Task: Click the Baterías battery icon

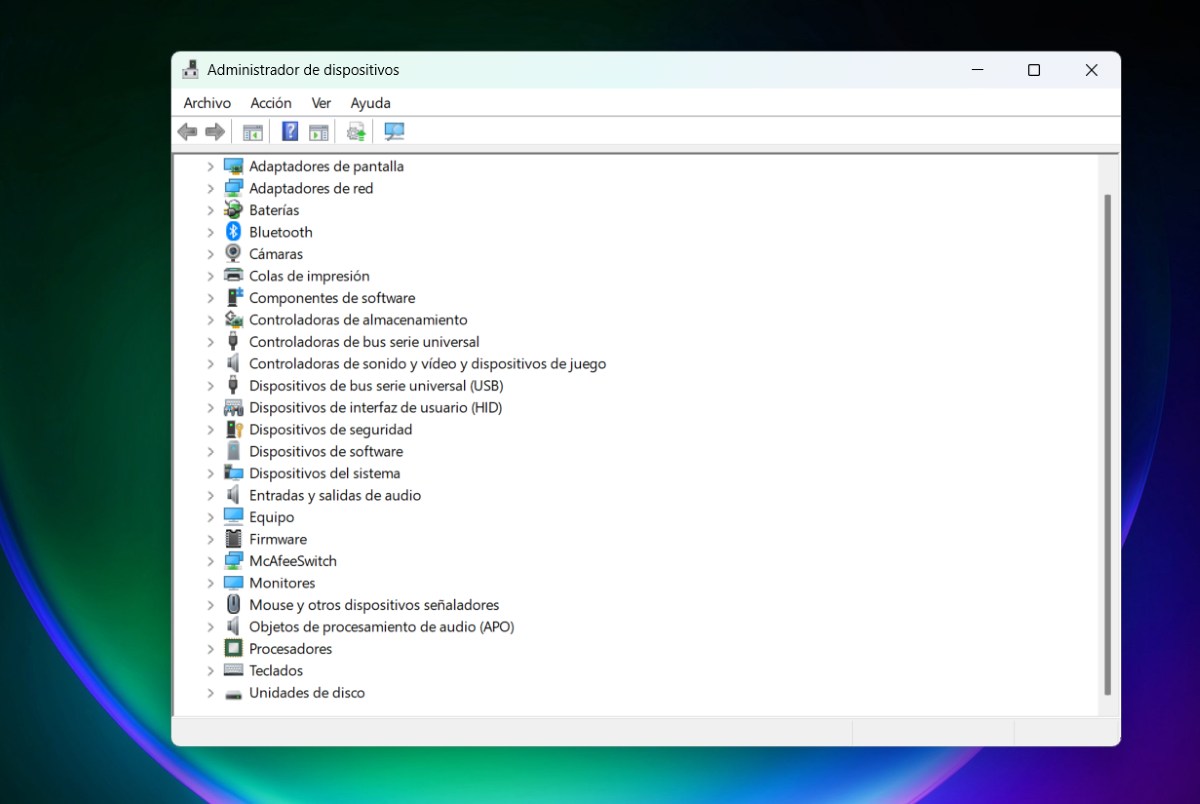Action: coord(233,210)
